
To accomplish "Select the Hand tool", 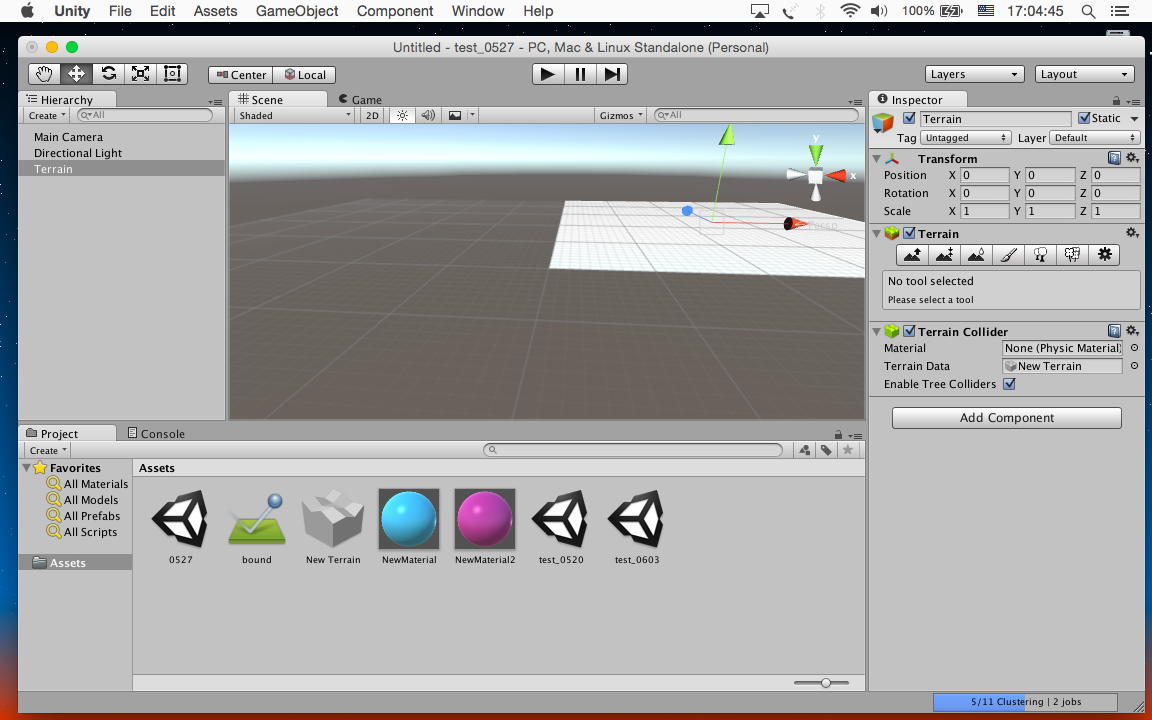I will pos(45,73).
